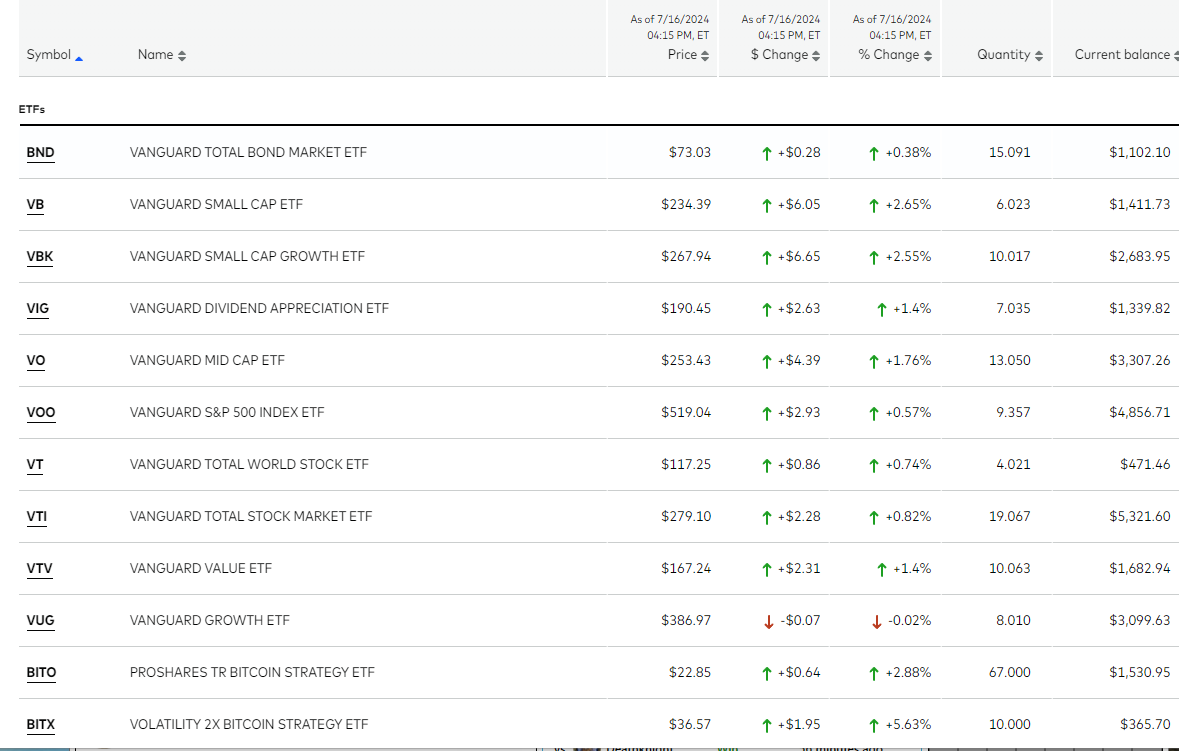
Task: Click the VTI balance $5,321.60
Action: tap(1140, 516)
